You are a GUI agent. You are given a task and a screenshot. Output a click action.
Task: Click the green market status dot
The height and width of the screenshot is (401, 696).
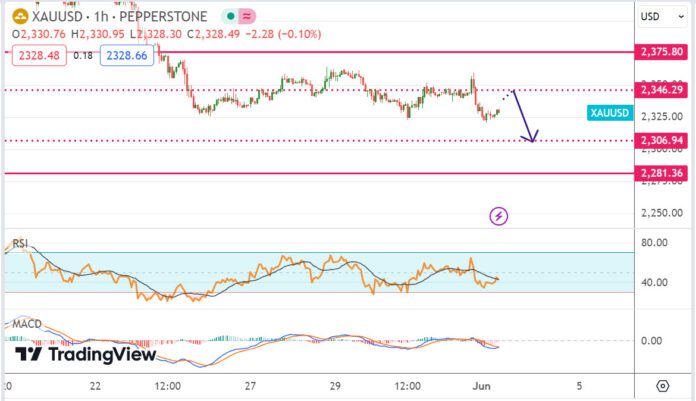[x=230, y=17]
